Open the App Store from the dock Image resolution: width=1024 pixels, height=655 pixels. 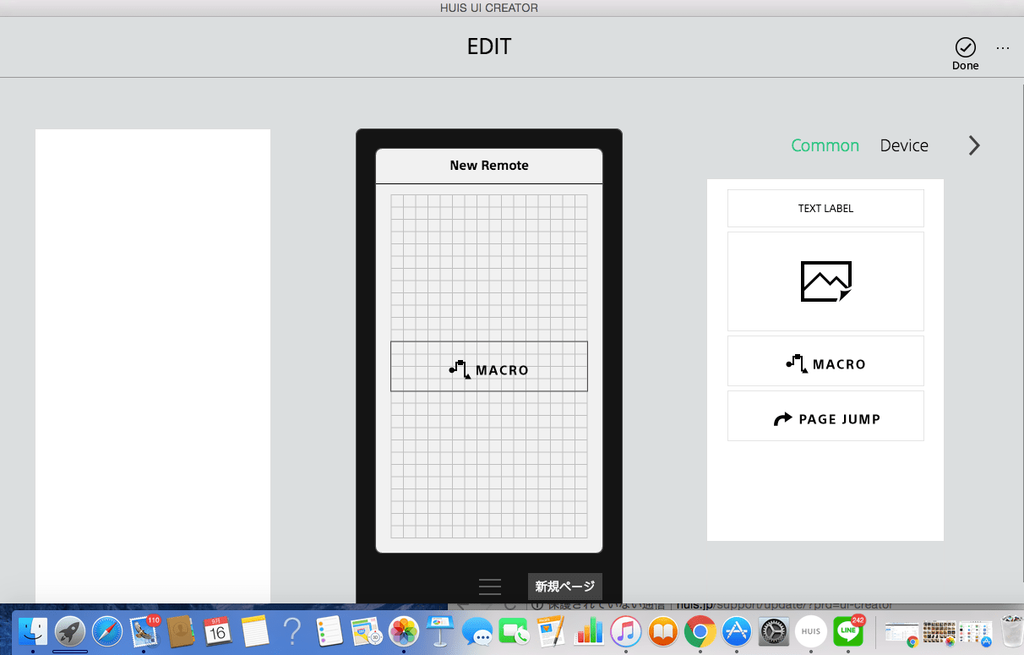point(737,631)
